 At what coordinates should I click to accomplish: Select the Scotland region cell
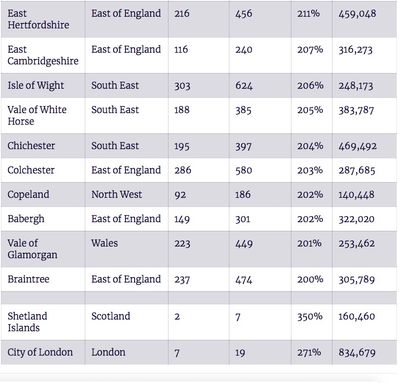pos(111,316)
